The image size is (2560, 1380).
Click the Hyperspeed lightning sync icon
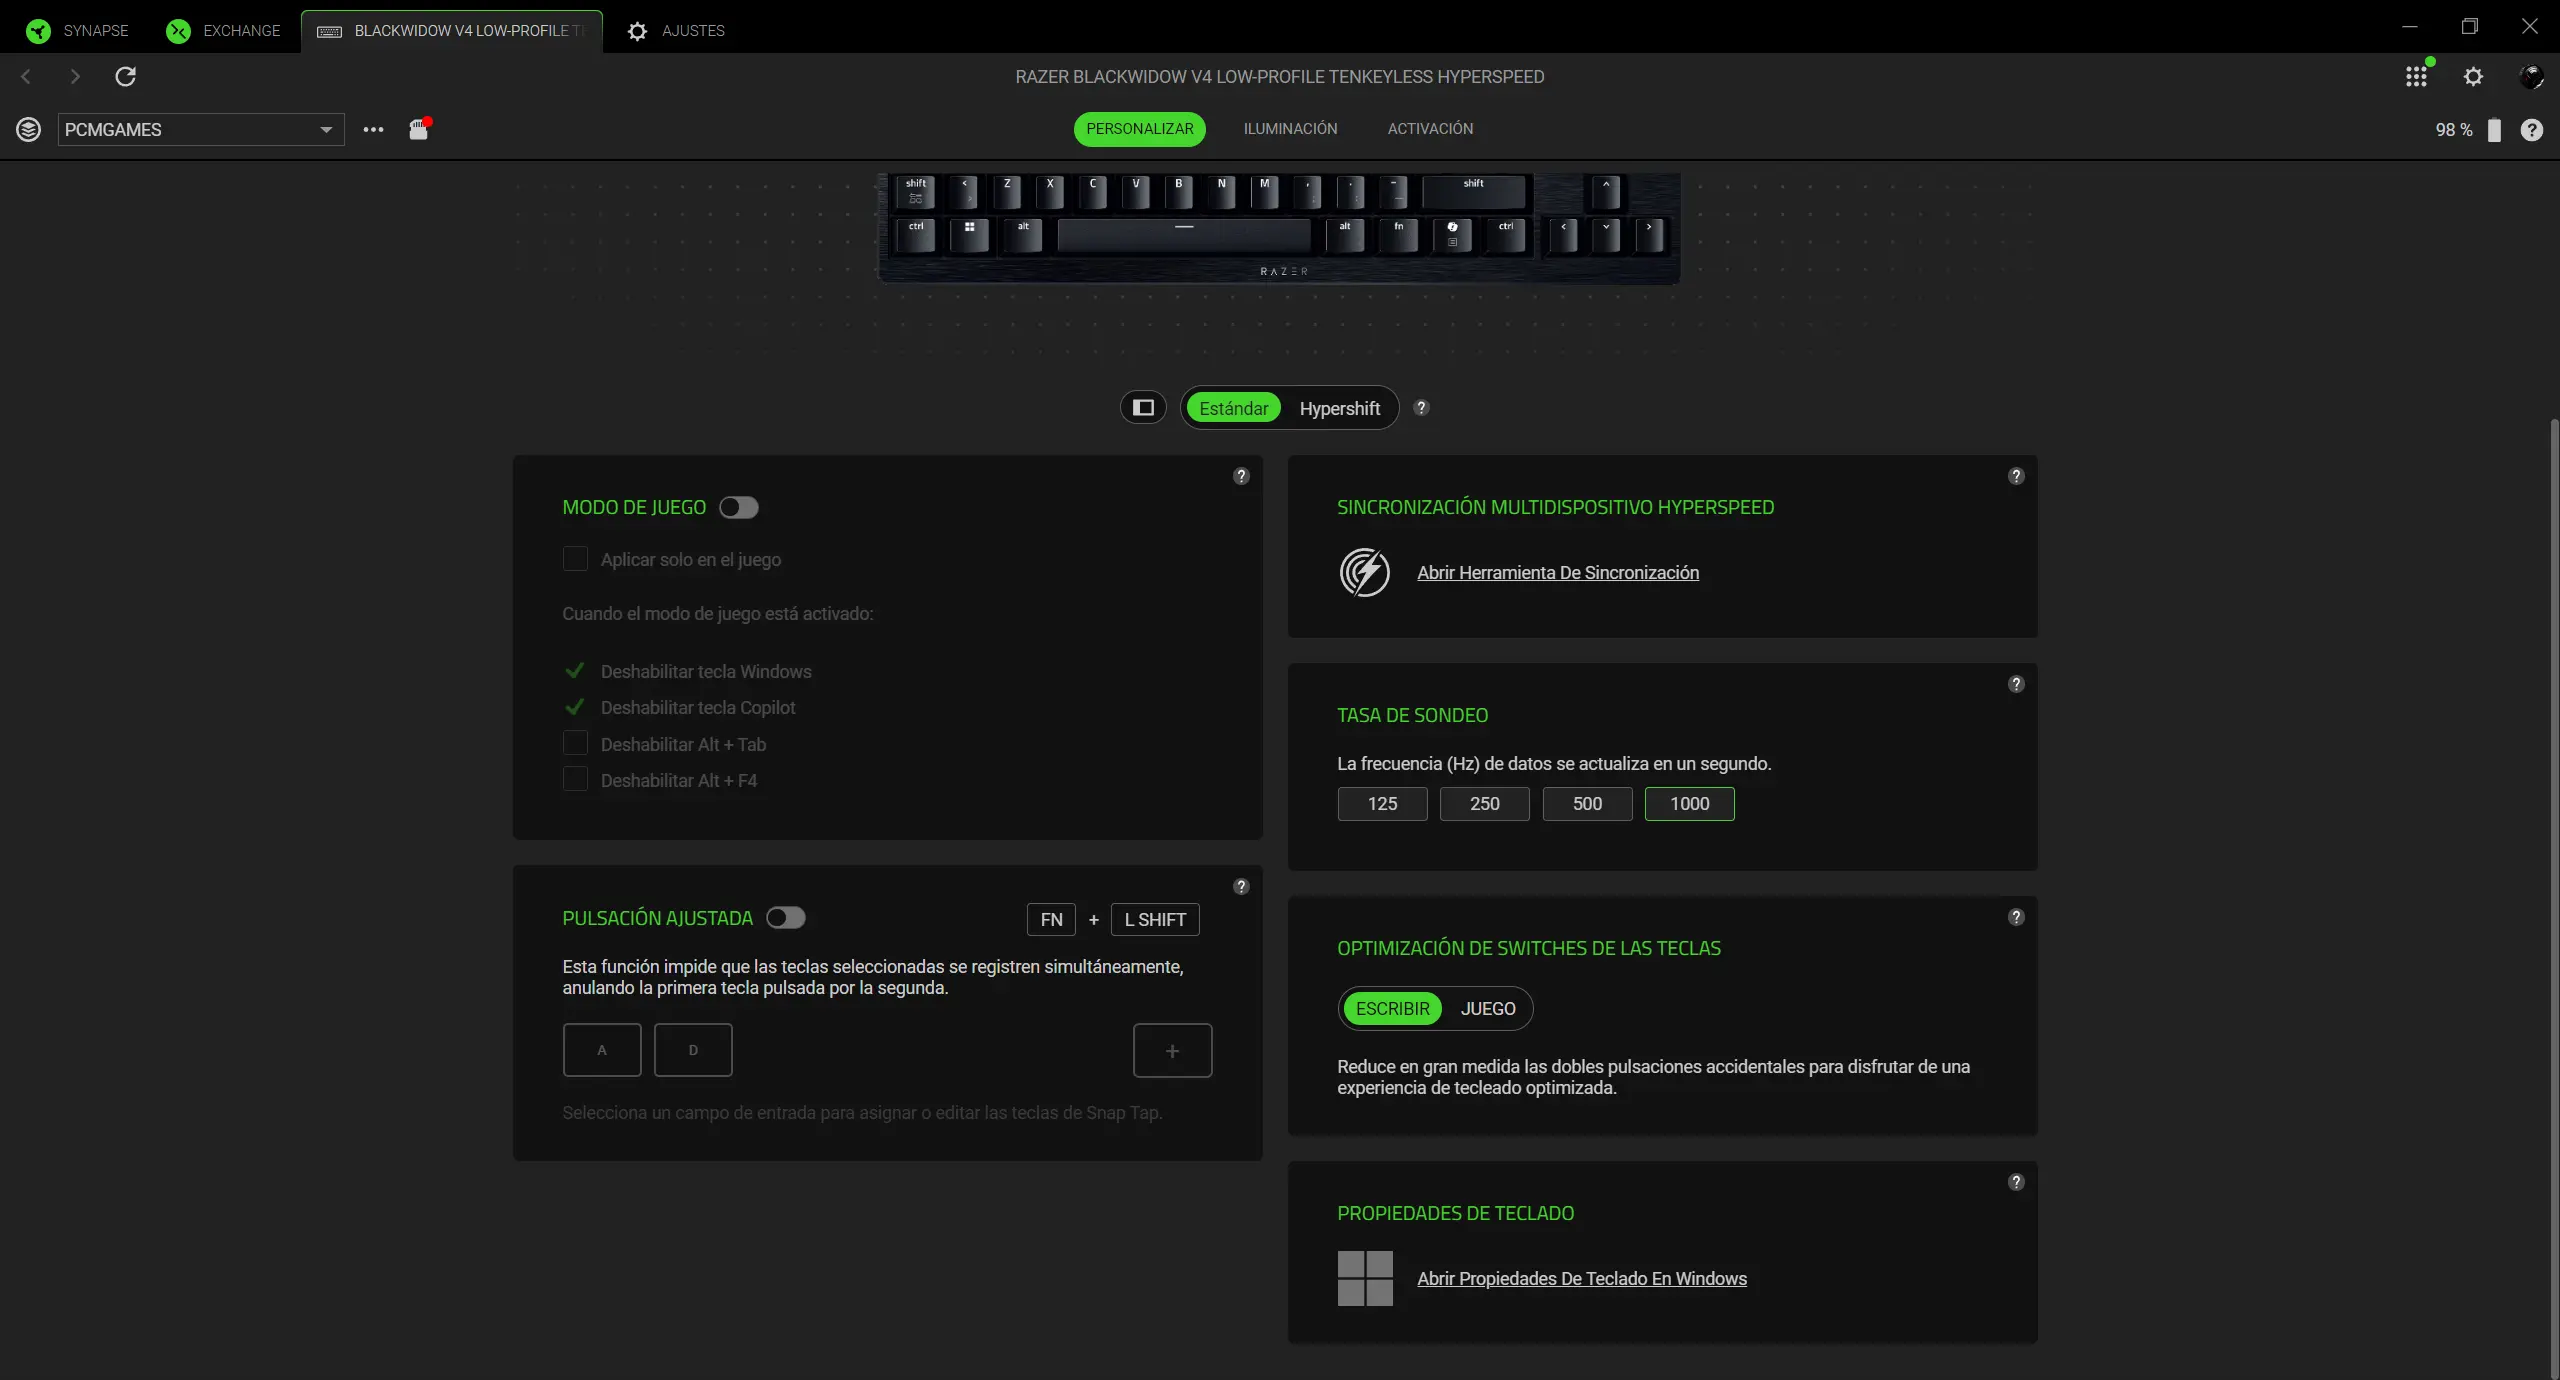(1364, 572)
